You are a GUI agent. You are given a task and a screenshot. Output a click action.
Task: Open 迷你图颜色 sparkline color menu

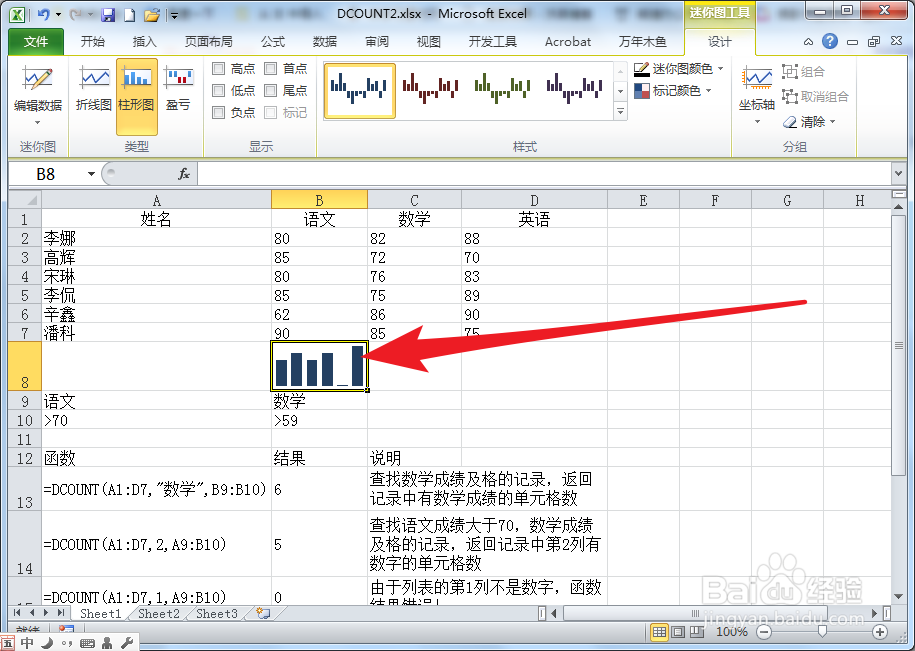click(x=679, y=69)
